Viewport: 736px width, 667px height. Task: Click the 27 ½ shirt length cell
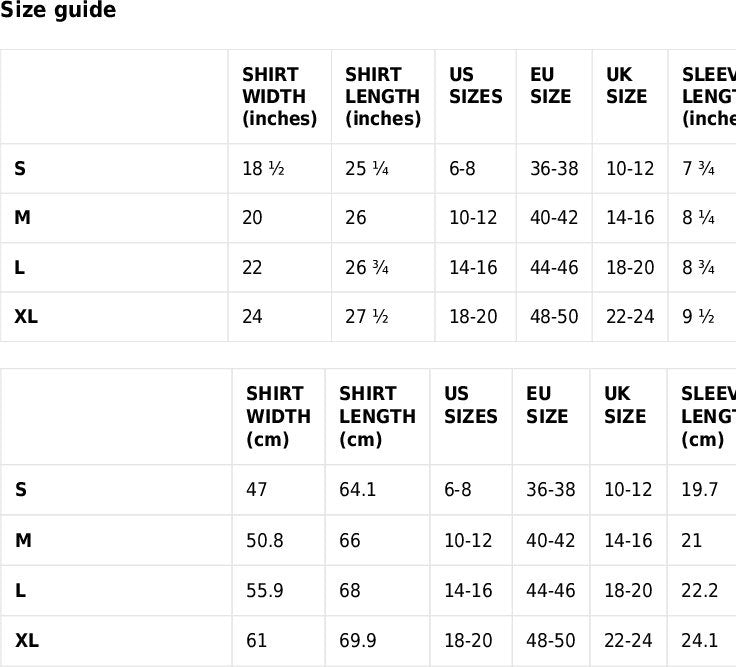367,317
